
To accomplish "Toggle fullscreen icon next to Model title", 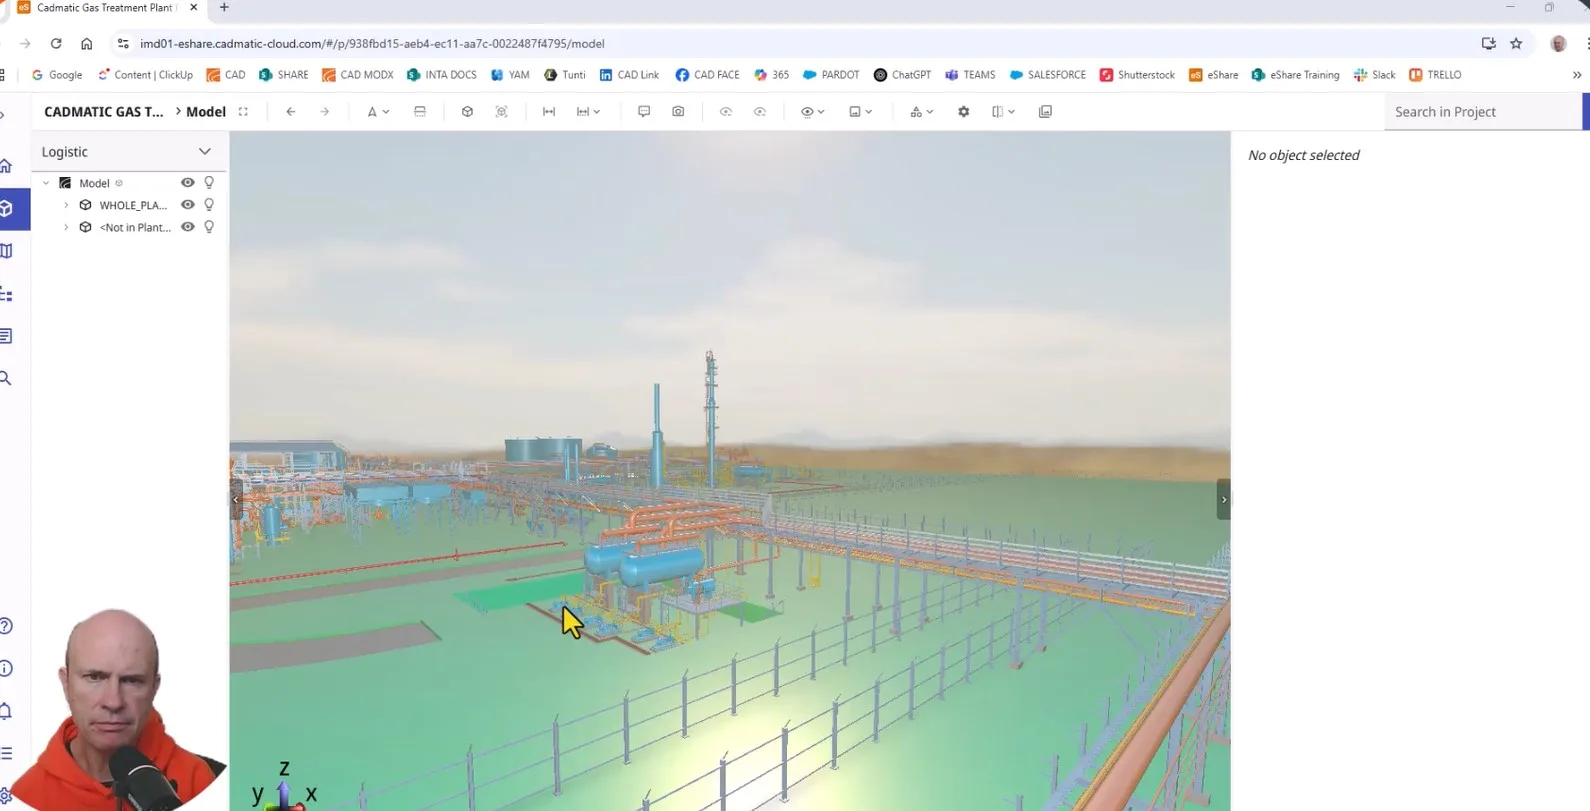I will point(243,112).
